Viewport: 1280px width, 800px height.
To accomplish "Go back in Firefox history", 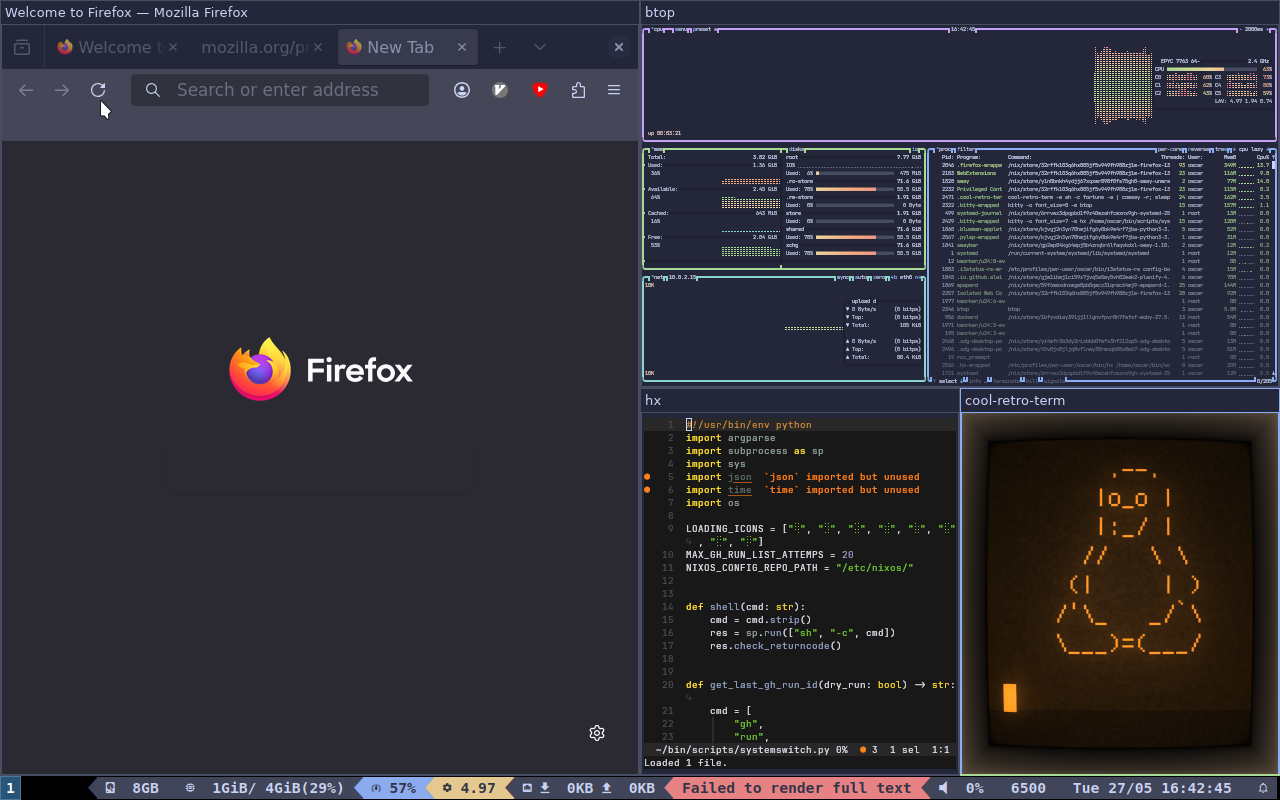I will coord(26,90).
